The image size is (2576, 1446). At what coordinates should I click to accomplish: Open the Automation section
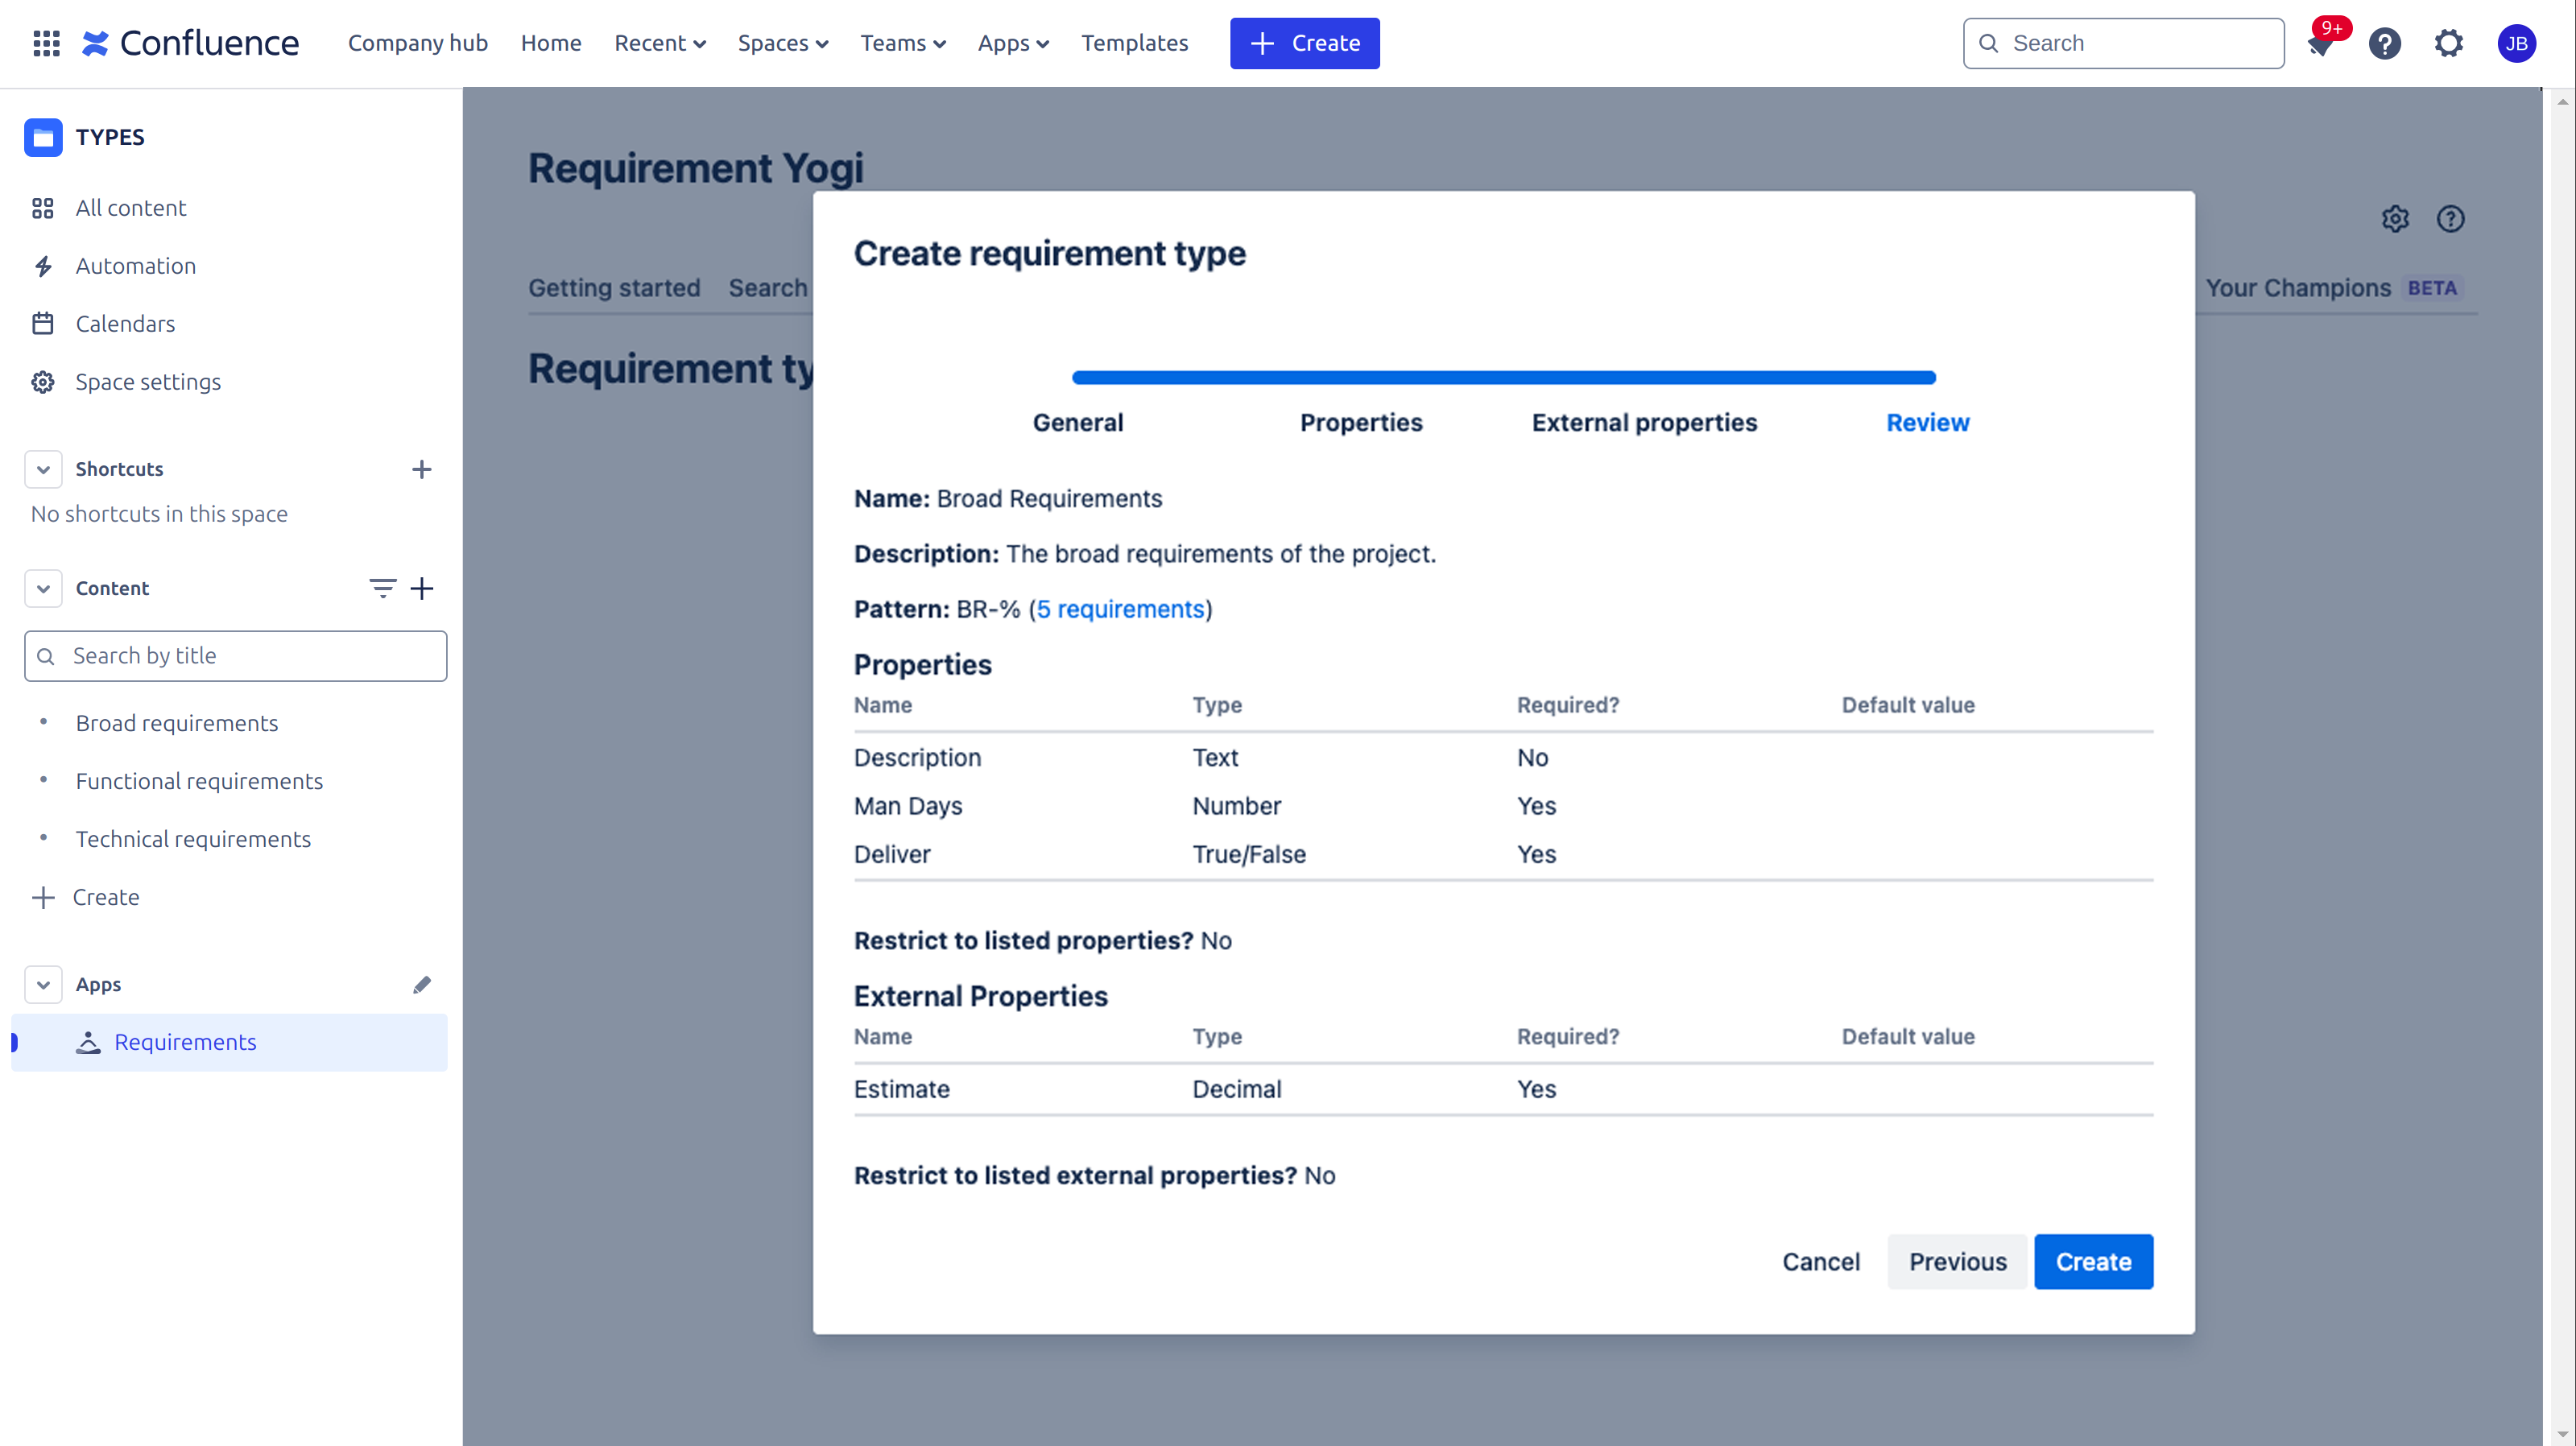(137, 266)
